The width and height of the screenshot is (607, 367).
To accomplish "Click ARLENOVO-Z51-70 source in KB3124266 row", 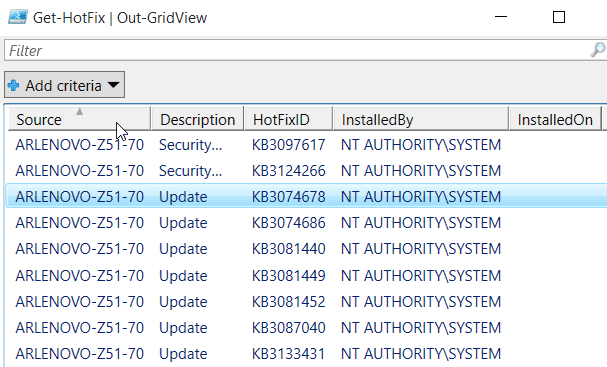I will pos(80,171).
